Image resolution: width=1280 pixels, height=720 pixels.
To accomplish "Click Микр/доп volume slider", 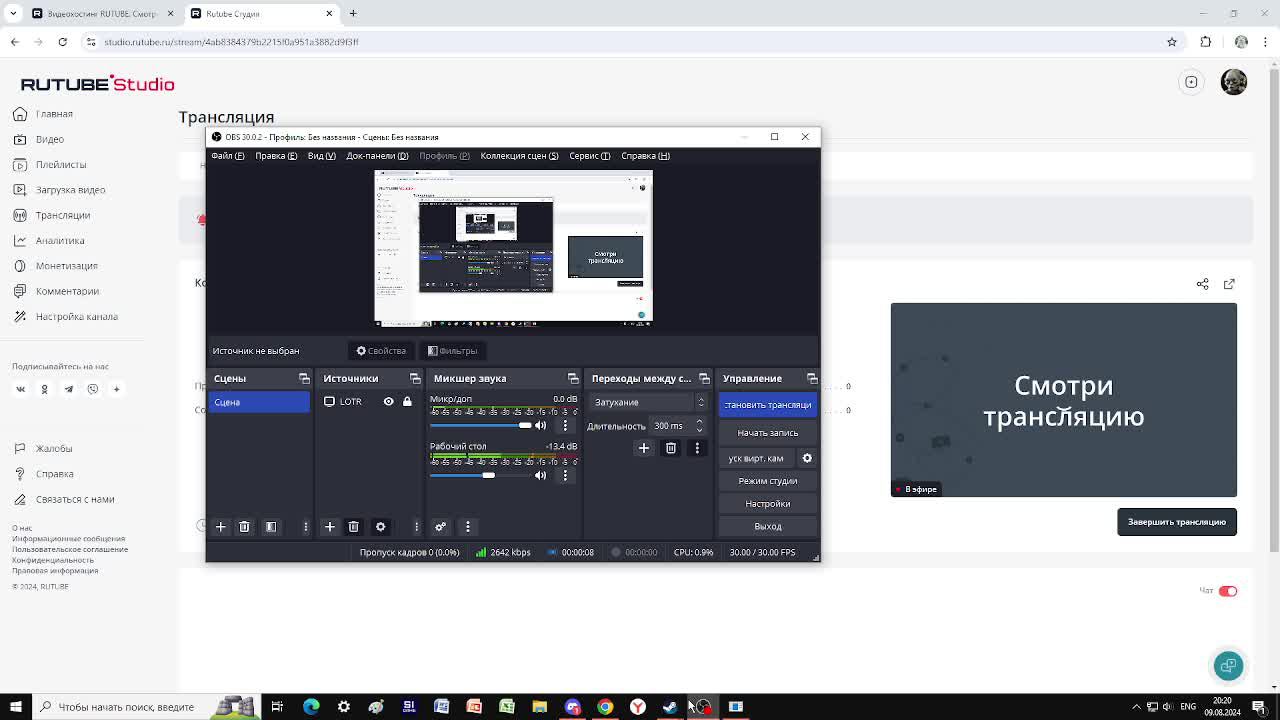I will (x=481, y=426).
